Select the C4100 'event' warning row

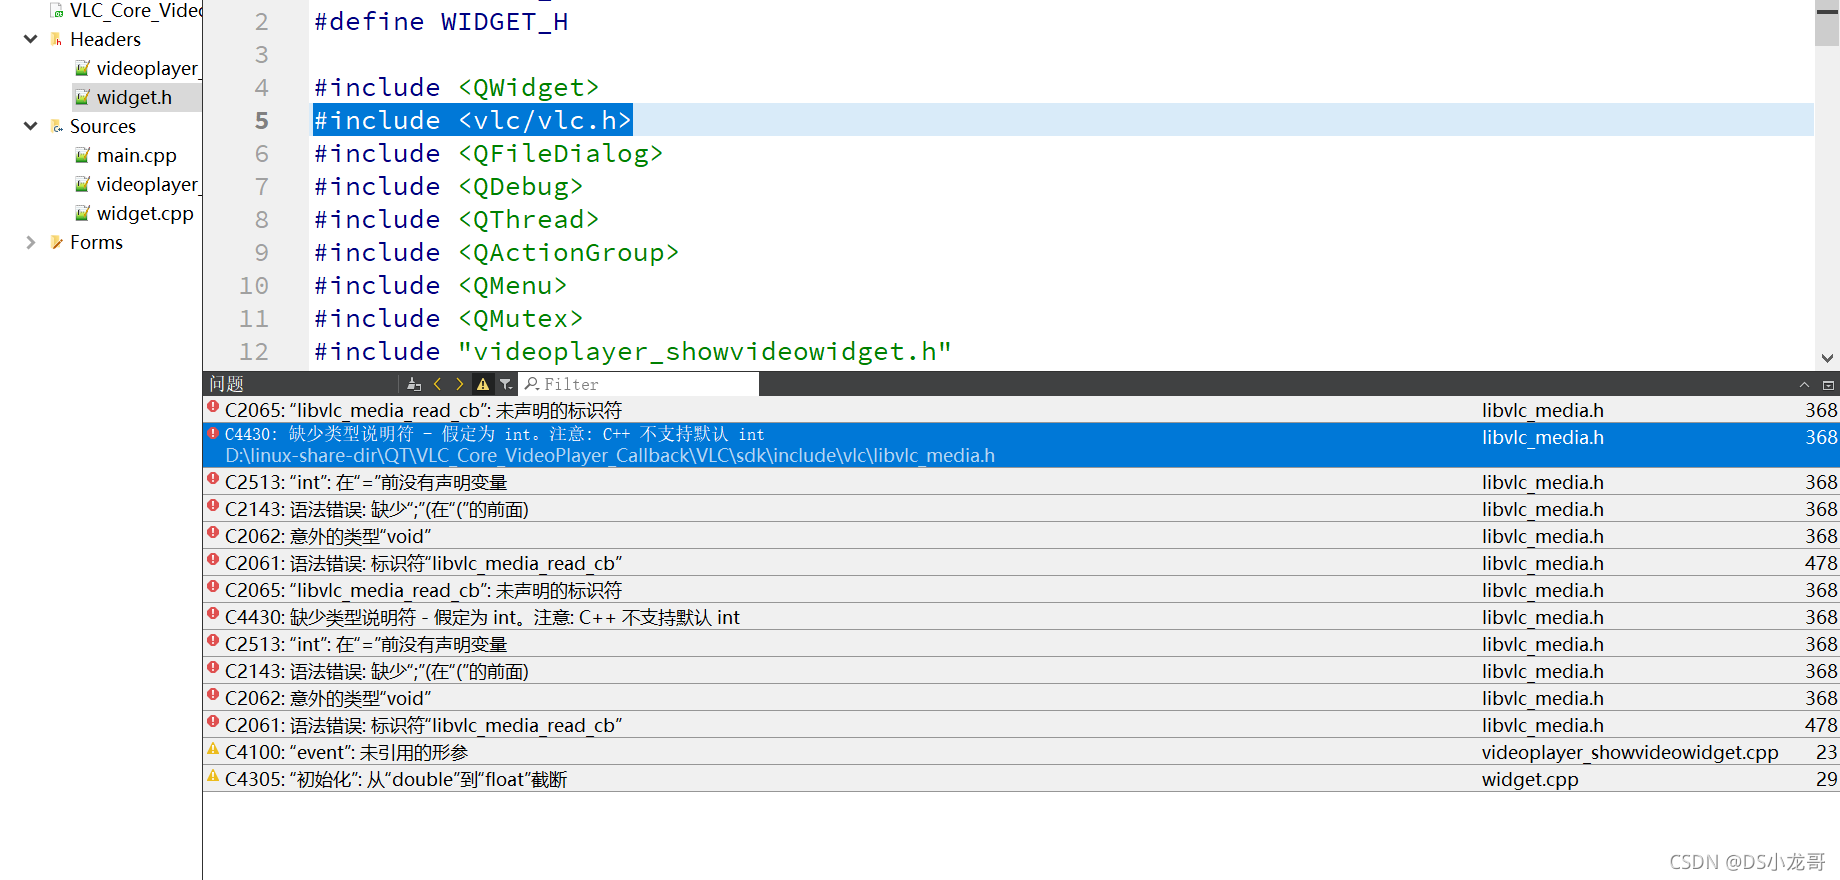point(1021,752)
